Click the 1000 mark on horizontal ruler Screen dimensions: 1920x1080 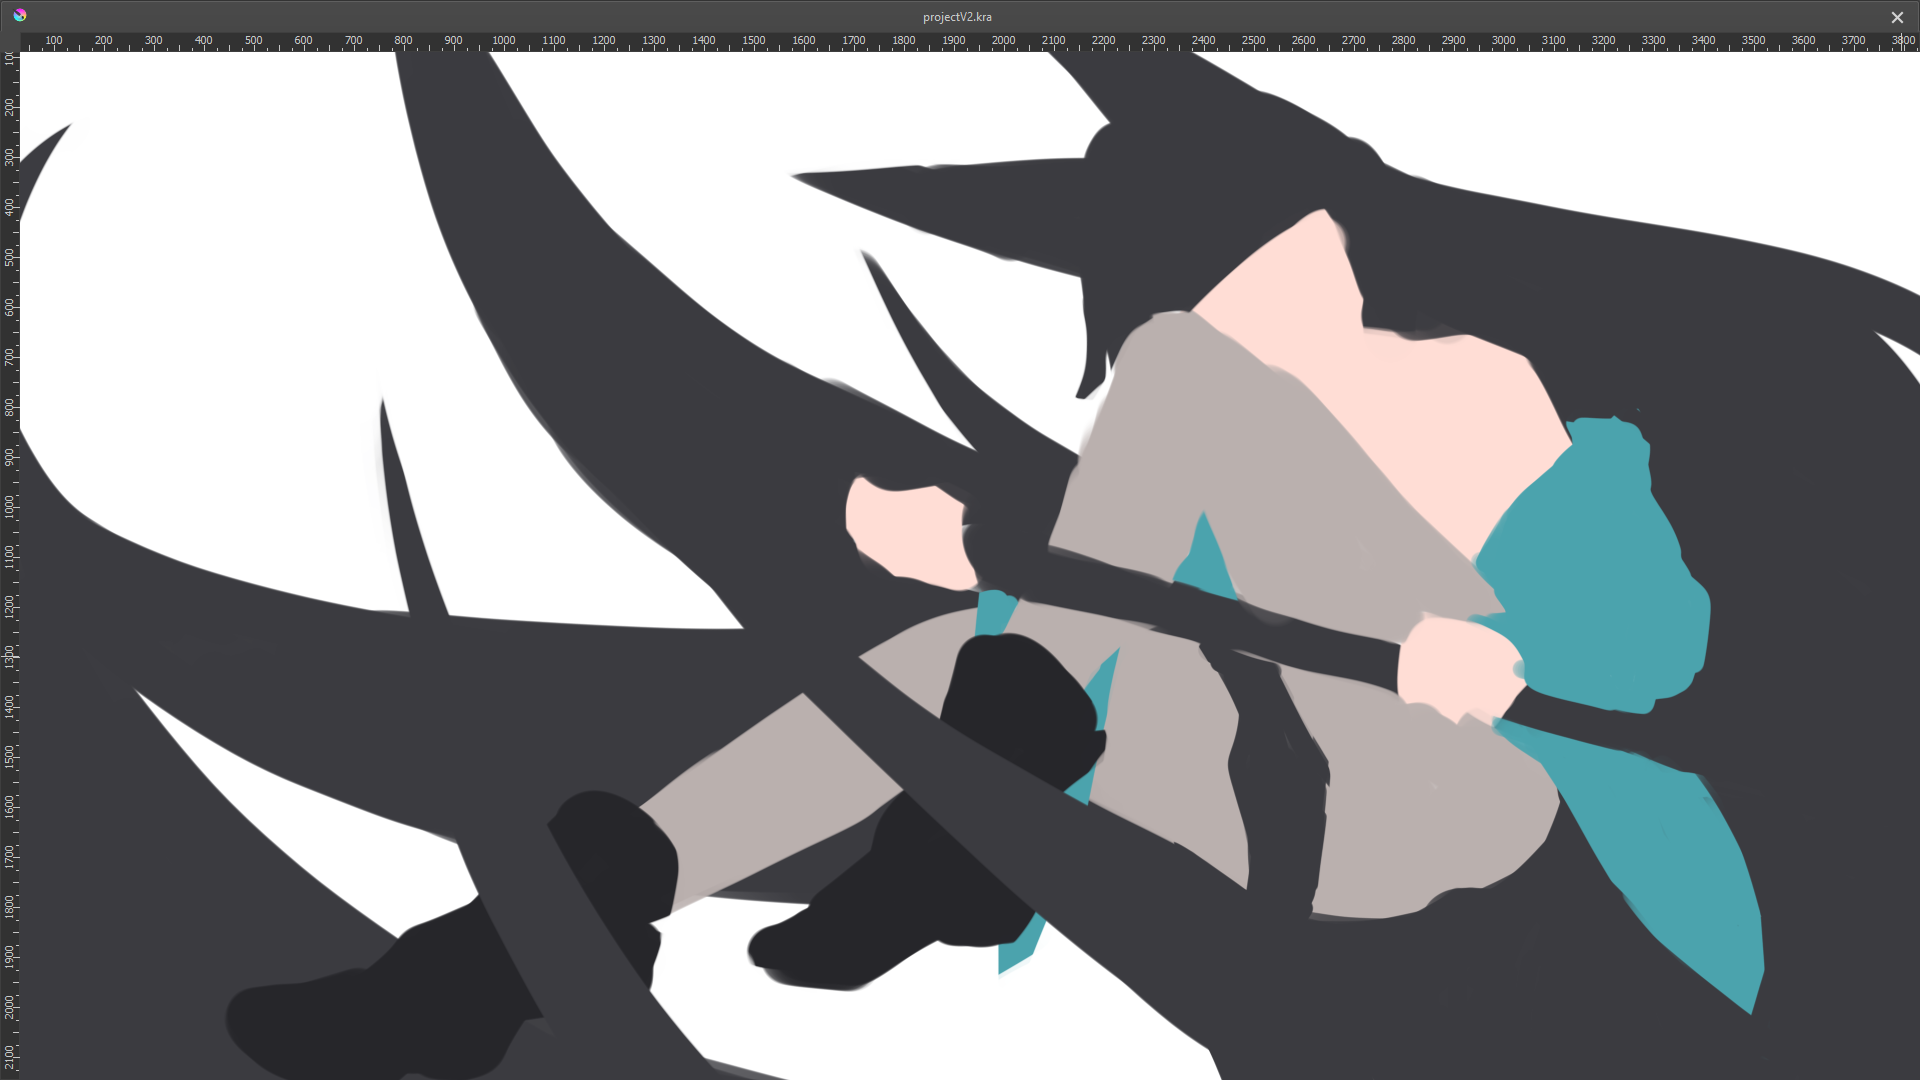[x=503, y=41]
